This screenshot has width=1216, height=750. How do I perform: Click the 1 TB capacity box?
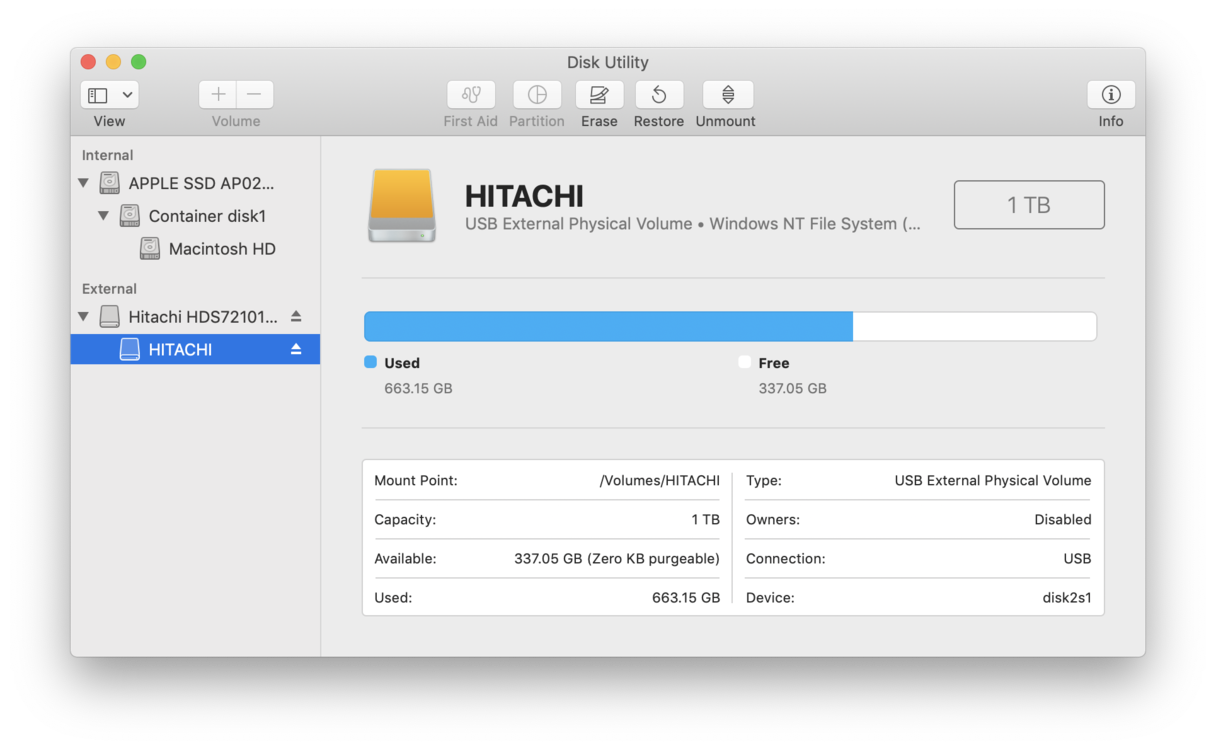pyautogui.click(x=1029, y=205)
